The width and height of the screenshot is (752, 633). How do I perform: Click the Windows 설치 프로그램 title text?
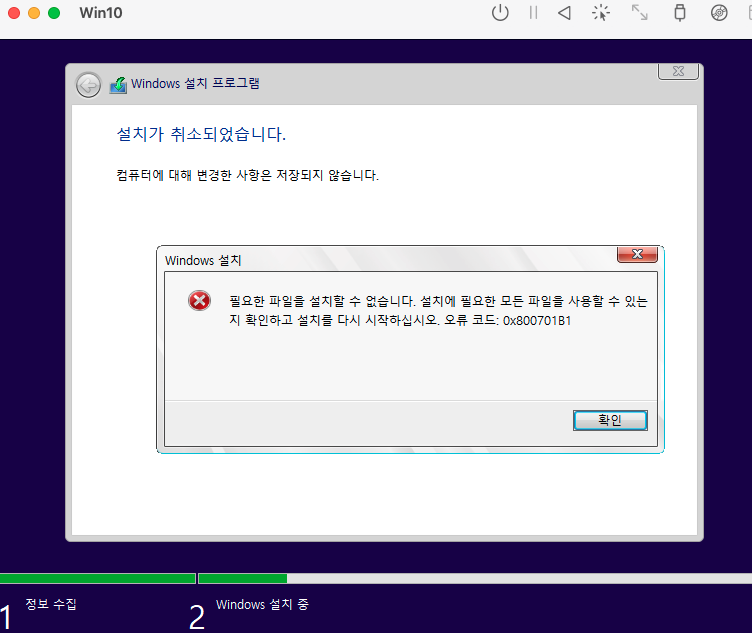[x=195, y=83]
